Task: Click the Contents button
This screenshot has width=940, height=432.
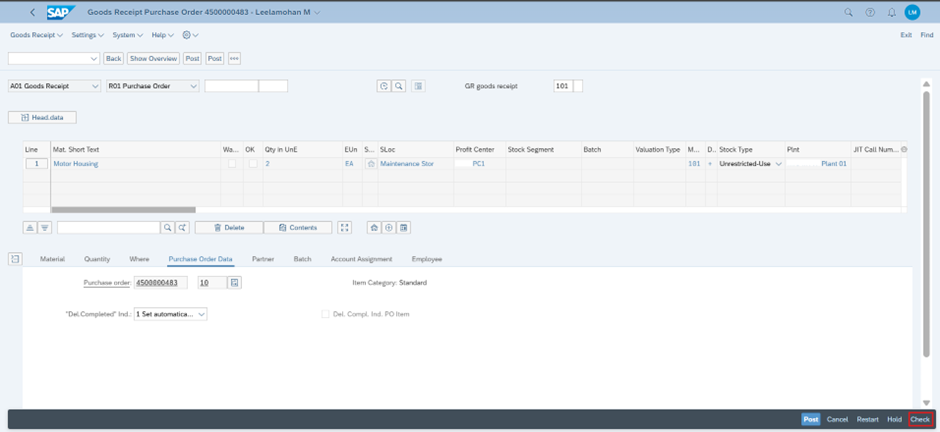Action: pyautogui.click(x=298, y=228)
